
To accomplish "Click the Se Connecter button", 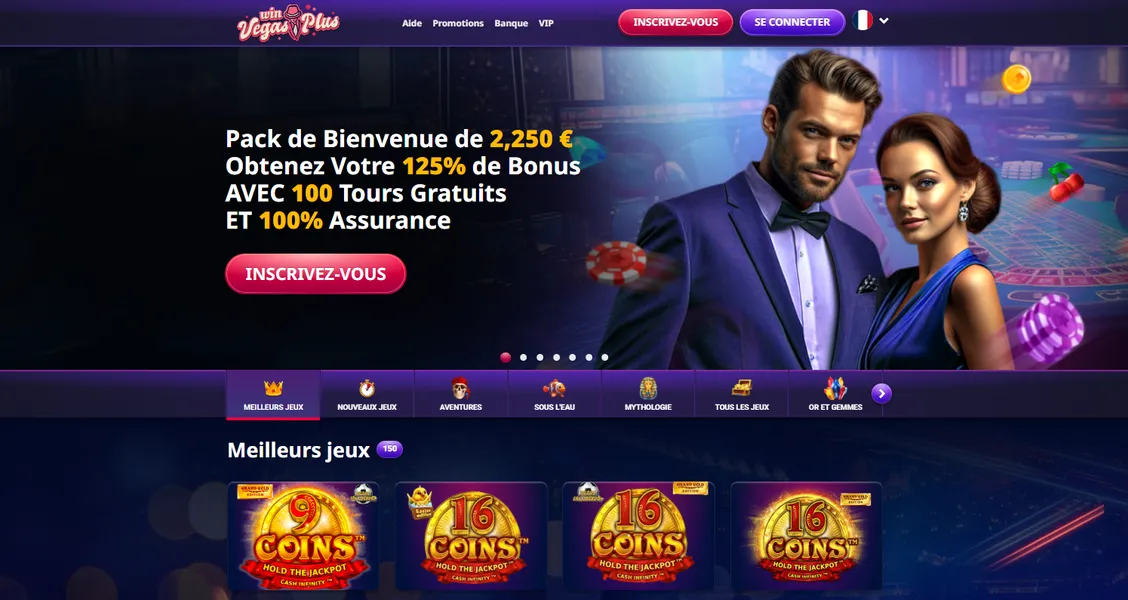I will tap(792, 22).
